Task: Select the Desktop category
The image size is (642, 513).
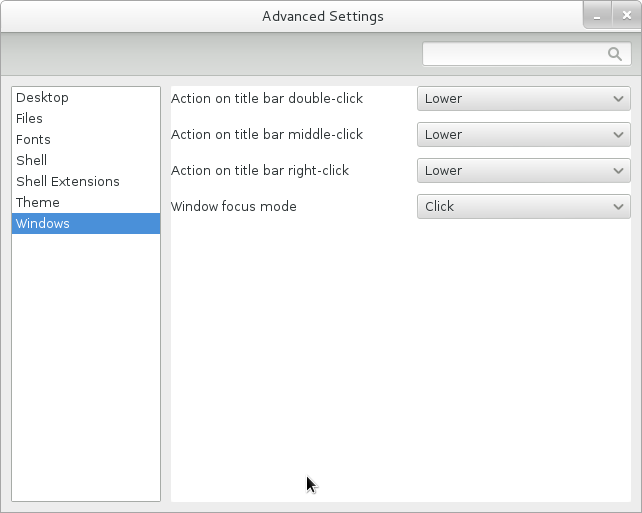Action: [x=86, y=97]
